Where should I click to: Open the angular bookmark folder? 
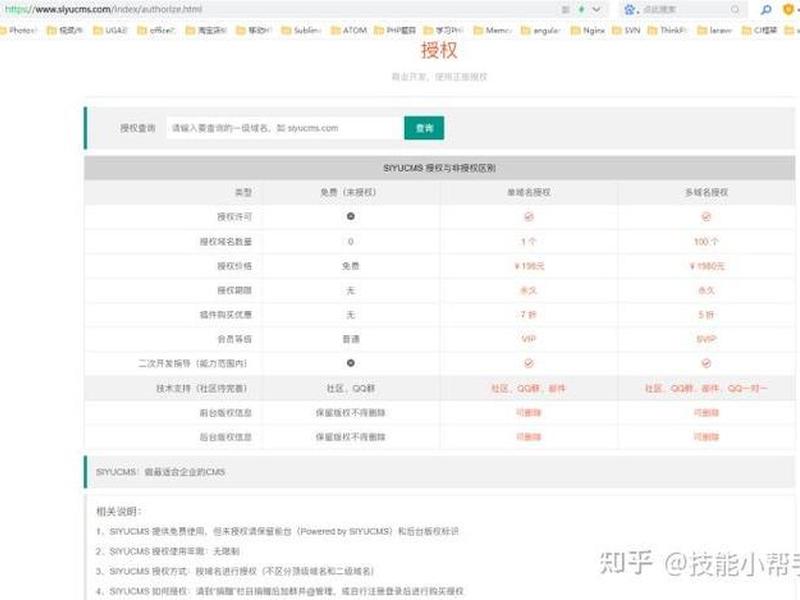tap(541, 31)
